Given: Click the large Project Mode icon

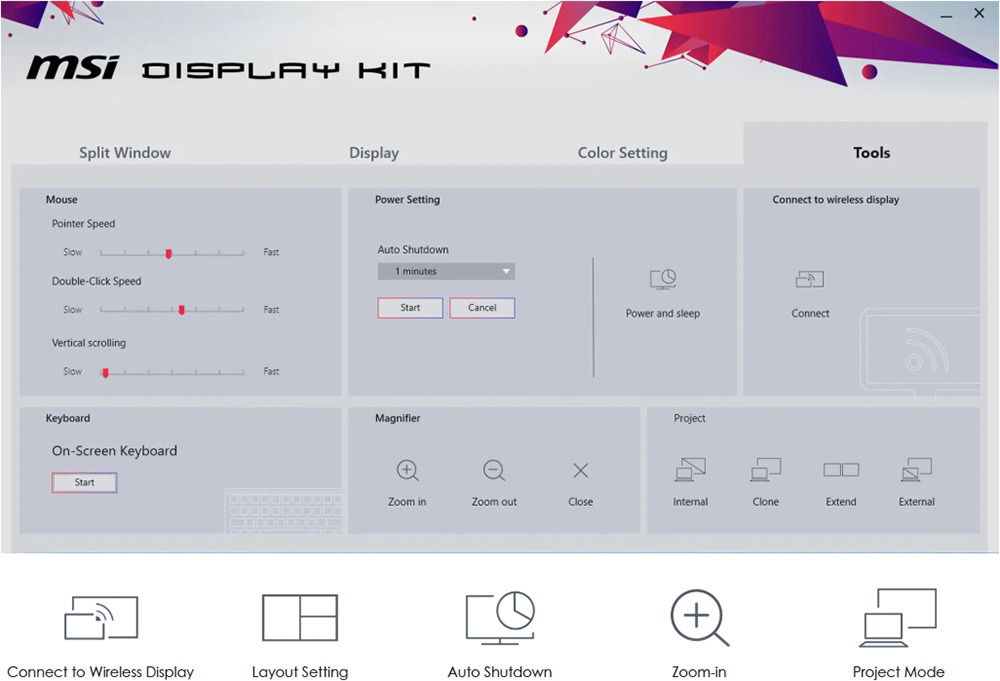Looking at the screenshot, I should coord(899,617).
